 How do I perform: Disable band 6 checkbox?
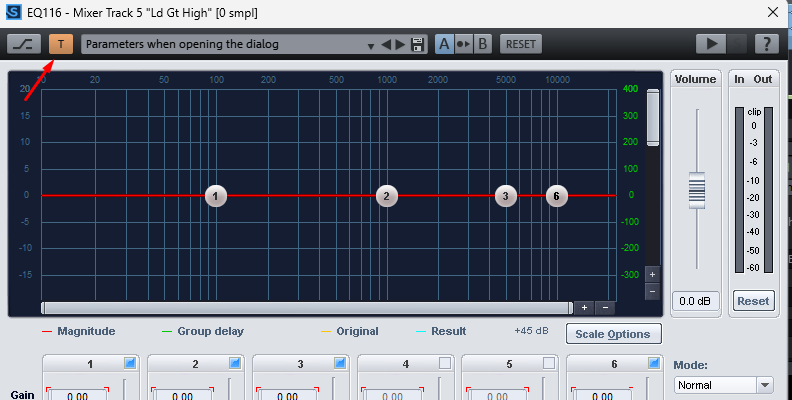click(654, 363)
